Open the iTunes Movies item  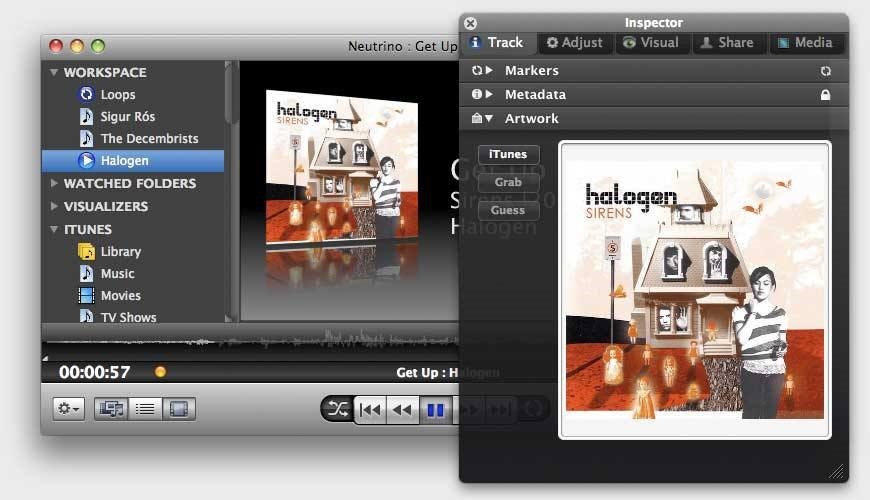[x=120, y=296]
